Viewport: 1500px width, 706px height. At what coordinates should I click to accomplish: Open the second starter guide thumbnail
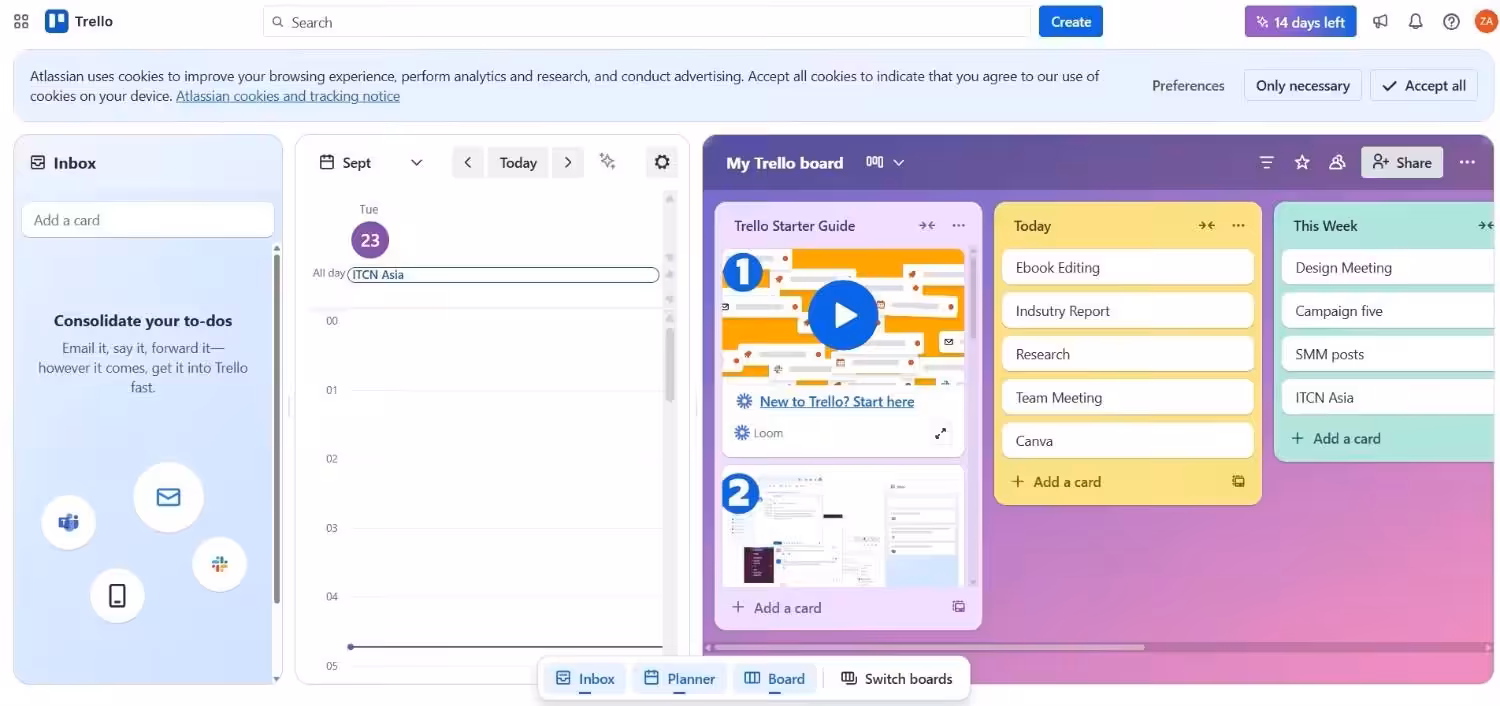click(x=843, y=526)
